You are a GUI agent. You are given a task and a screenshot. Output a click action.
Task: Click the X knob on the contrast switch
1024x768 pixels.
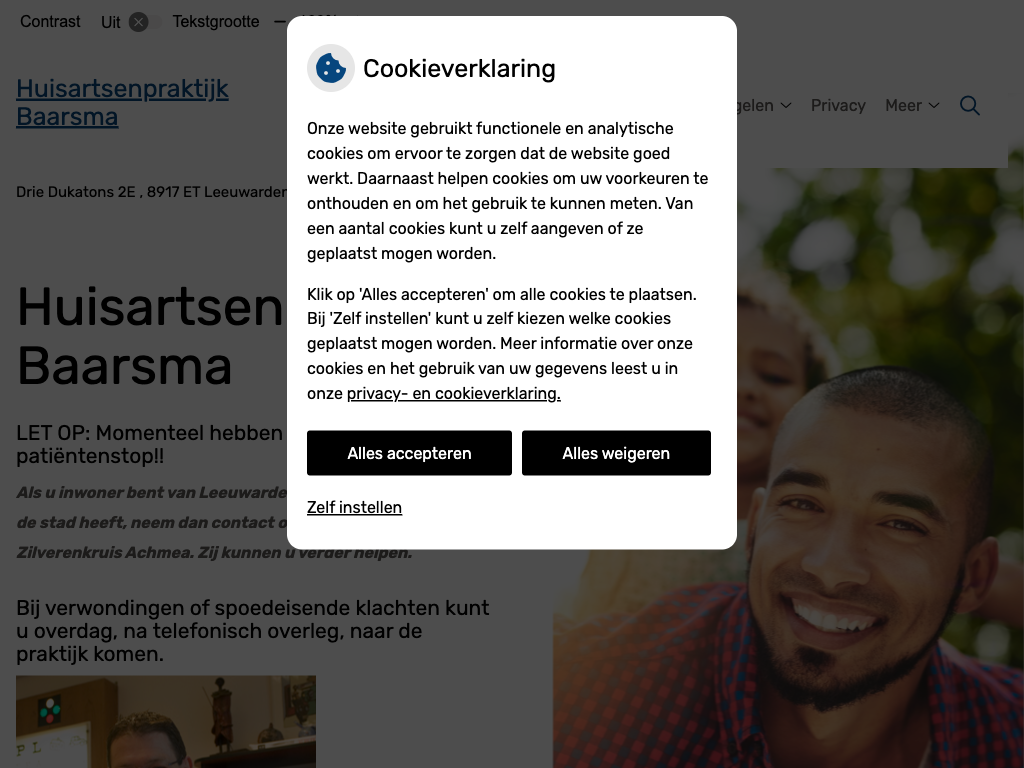(x=138, y=22)
